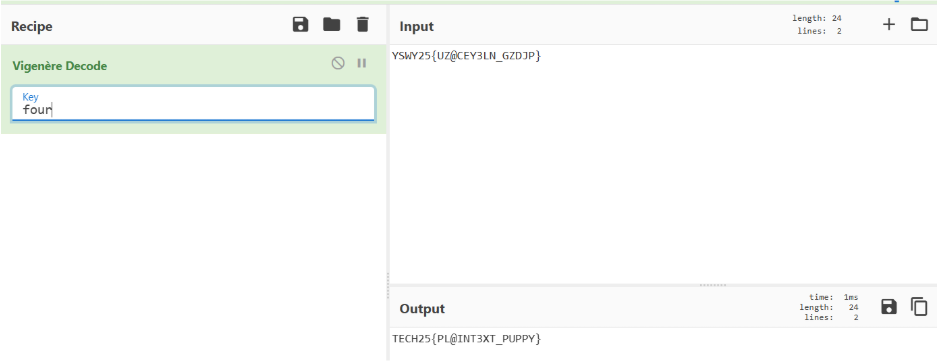View the output time and length stats

[x=828, y=307]
